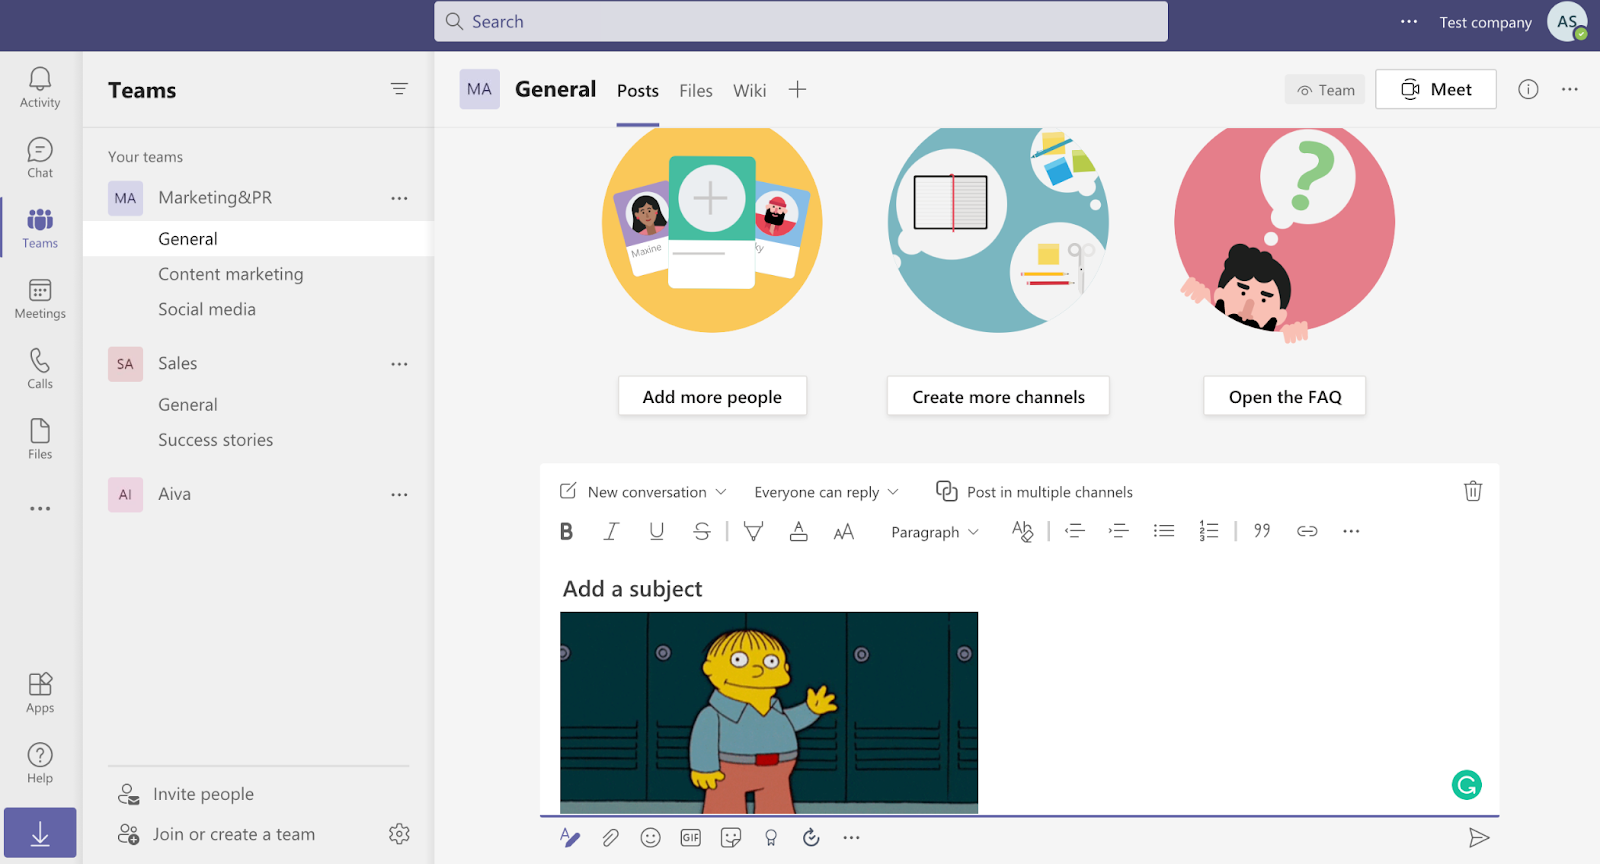
Task: Click the Invite people link
Action: pos(187,794)
